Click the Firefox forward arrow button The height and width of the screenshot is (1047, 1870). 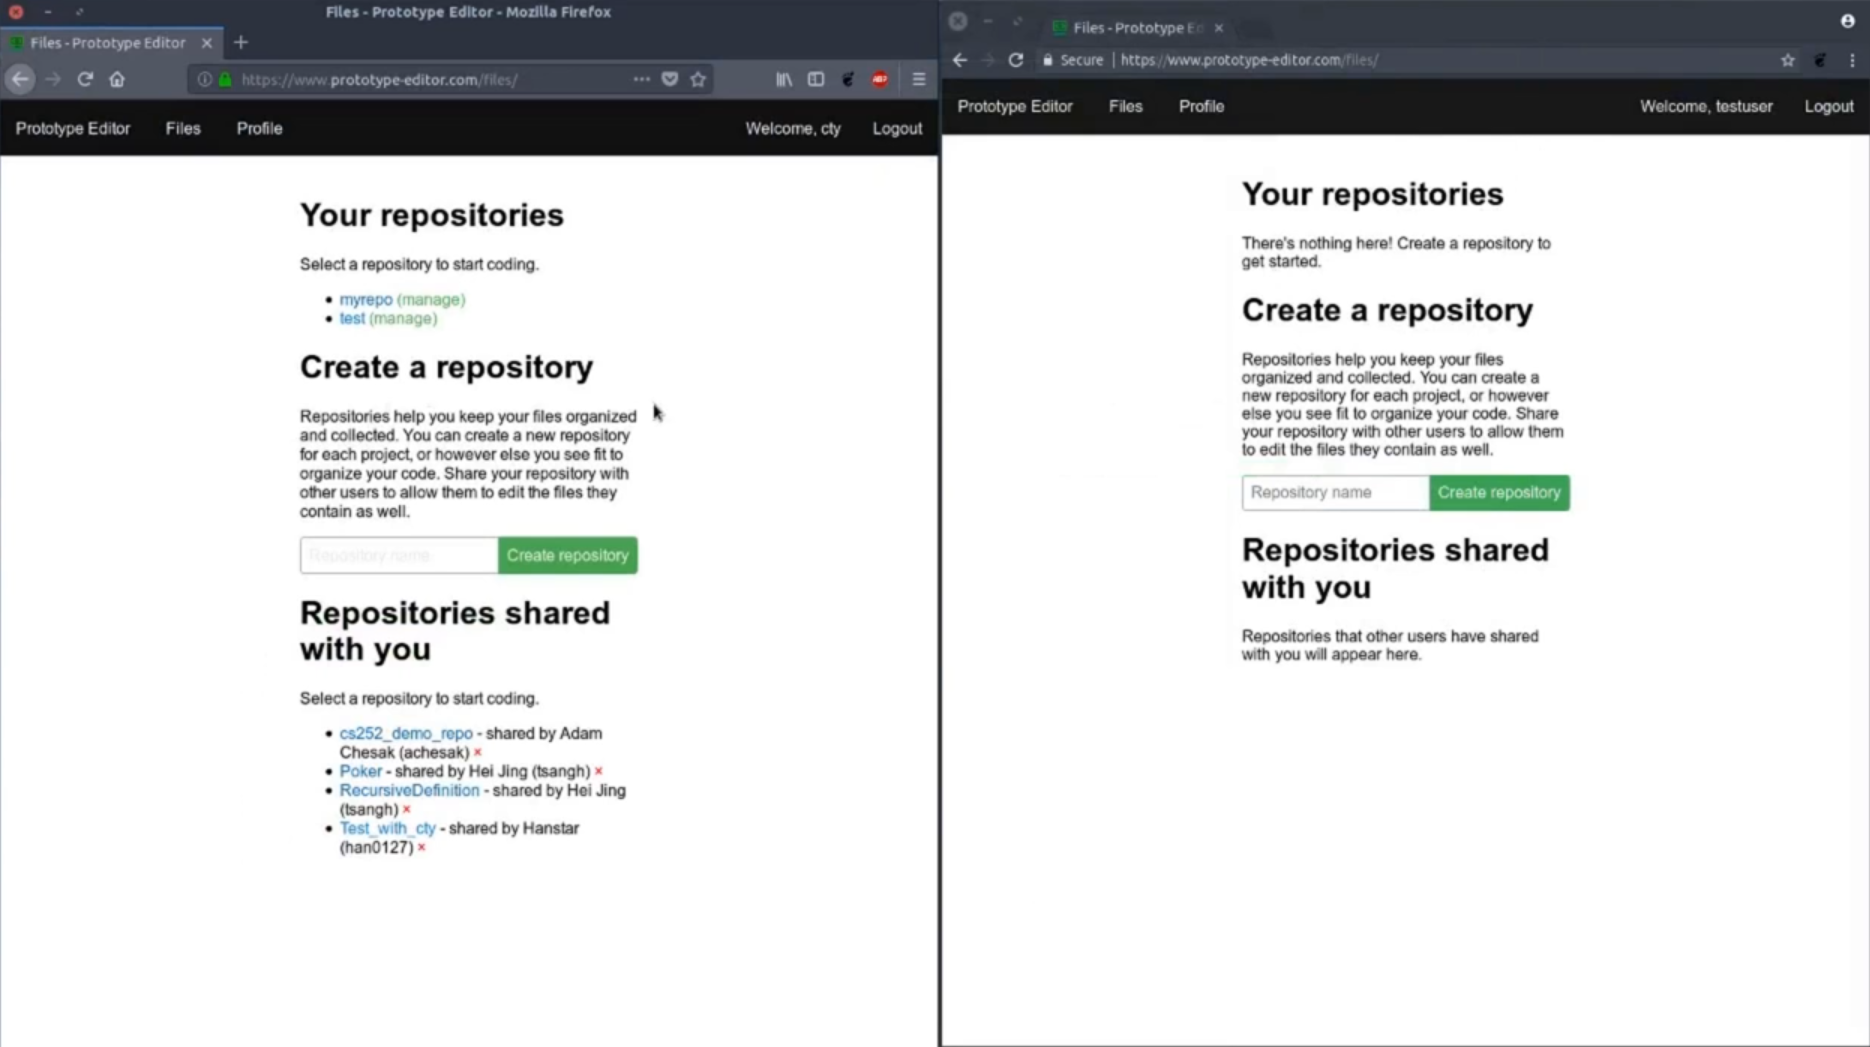pyautogui.click(x=53, y=79)
